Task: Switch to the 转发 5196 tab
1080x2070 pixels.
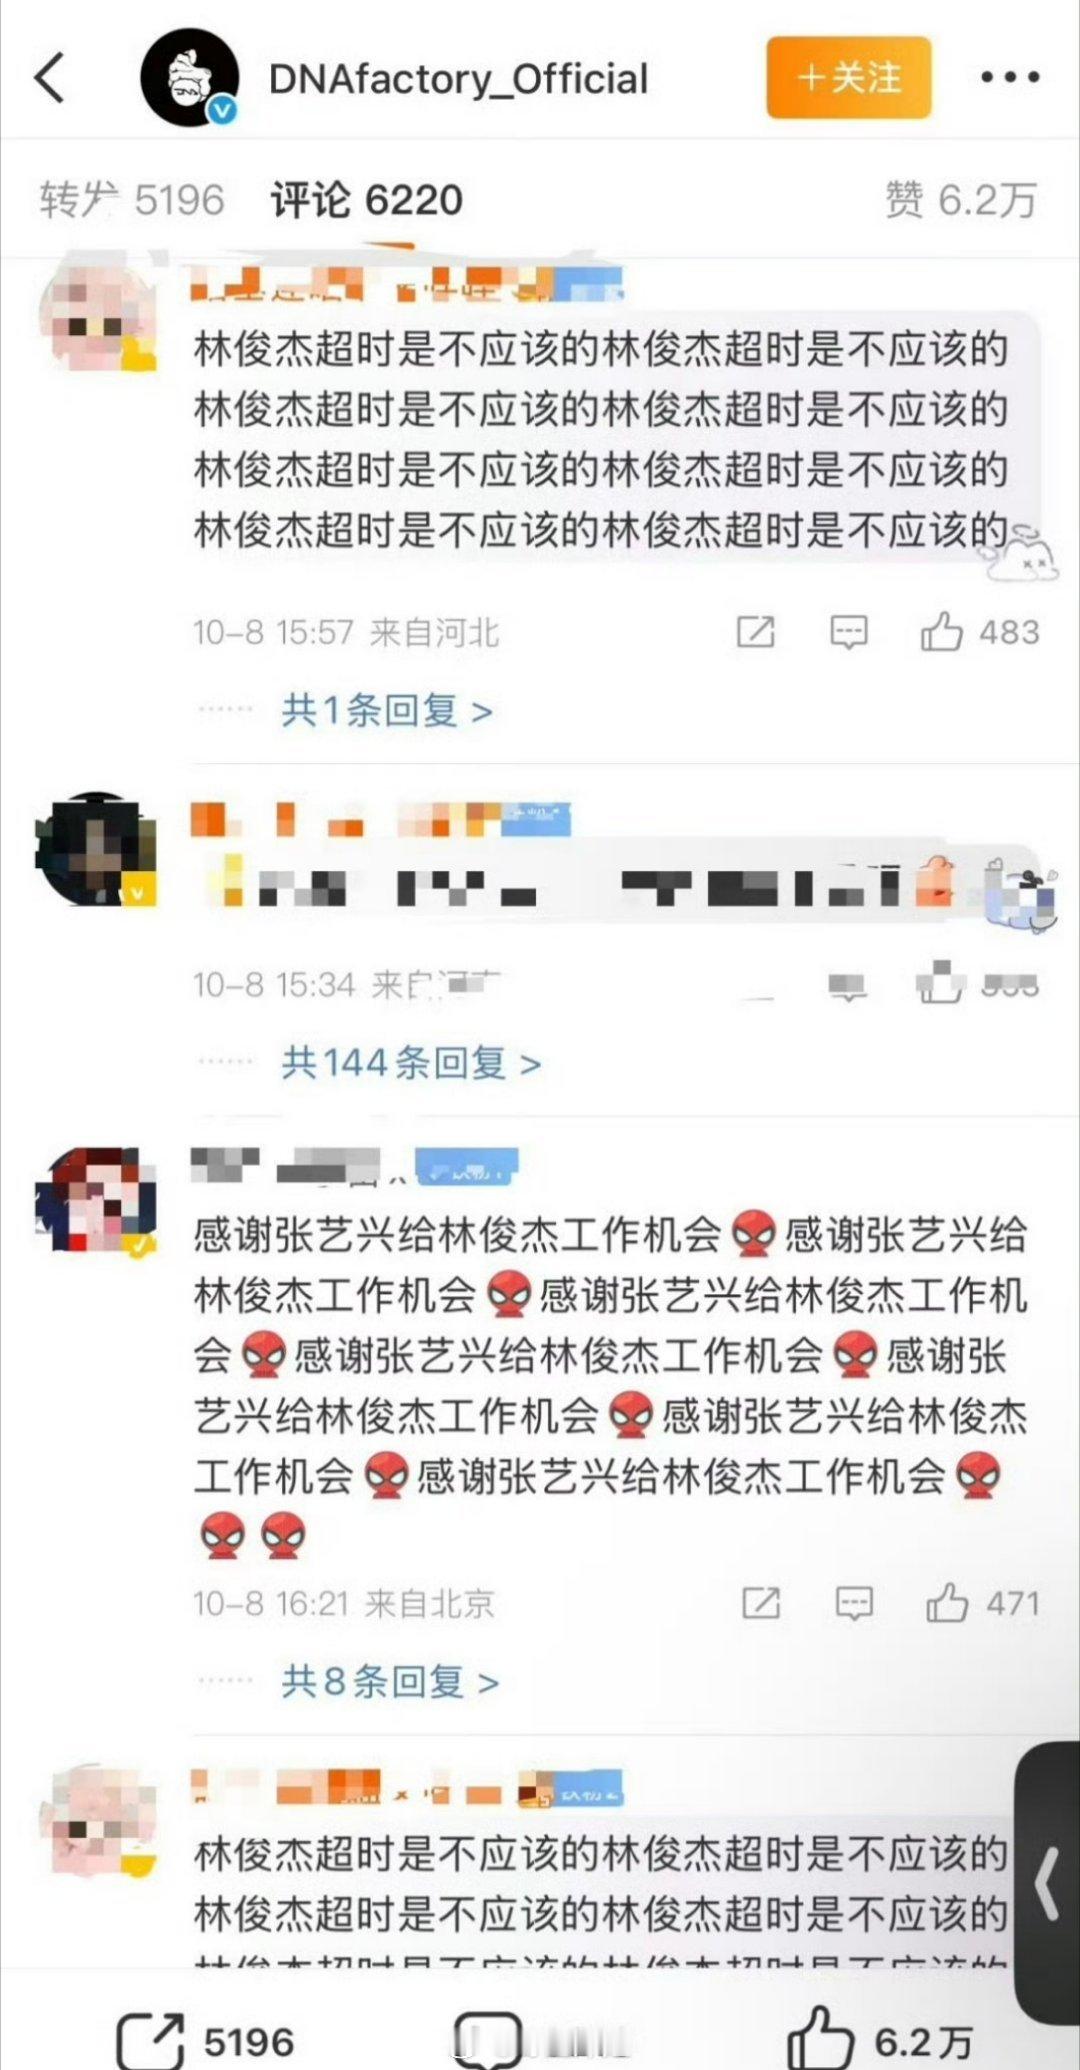Action: pos(132,200)
